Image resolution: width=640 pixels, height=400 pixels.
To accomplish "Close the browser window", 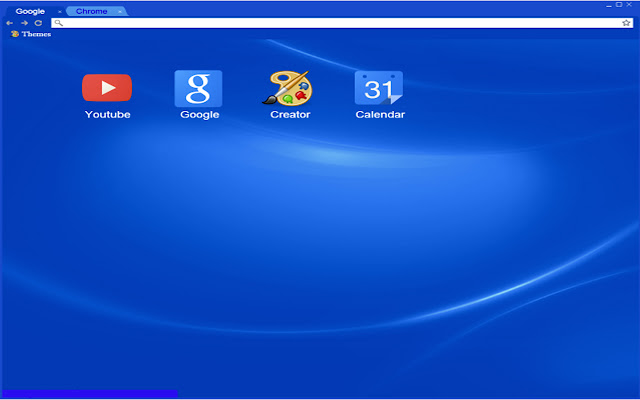I will click(629, 5).
